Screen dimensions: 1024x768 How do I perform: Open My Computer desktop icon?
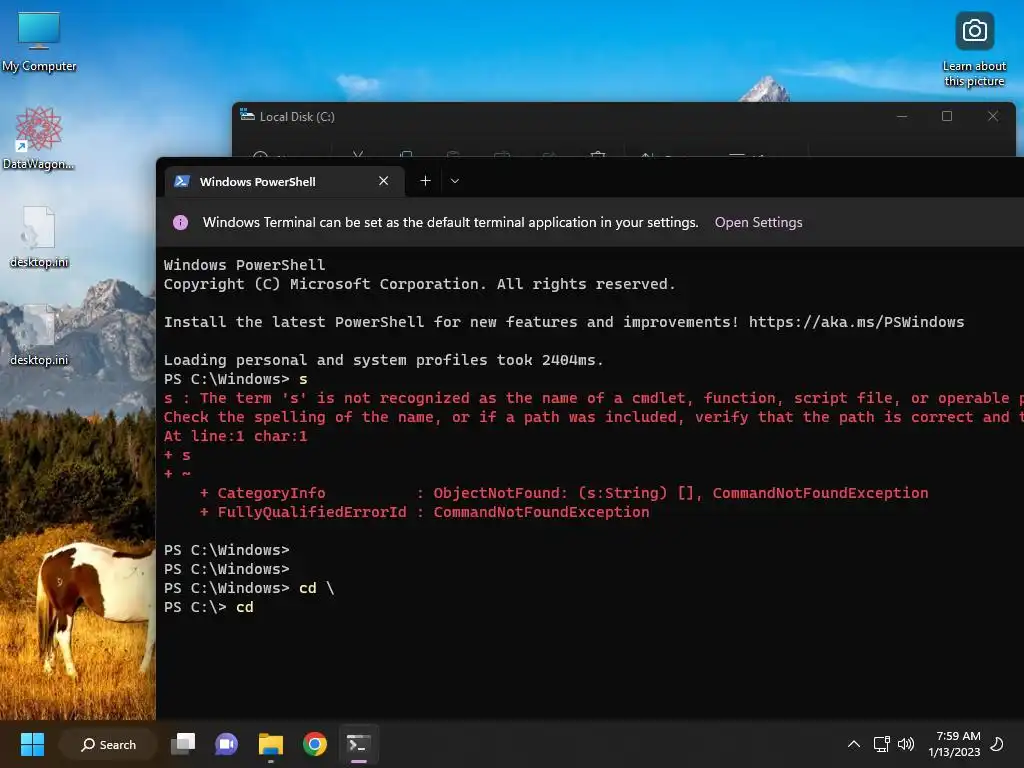pyautogui.click(x=39, y=42)
